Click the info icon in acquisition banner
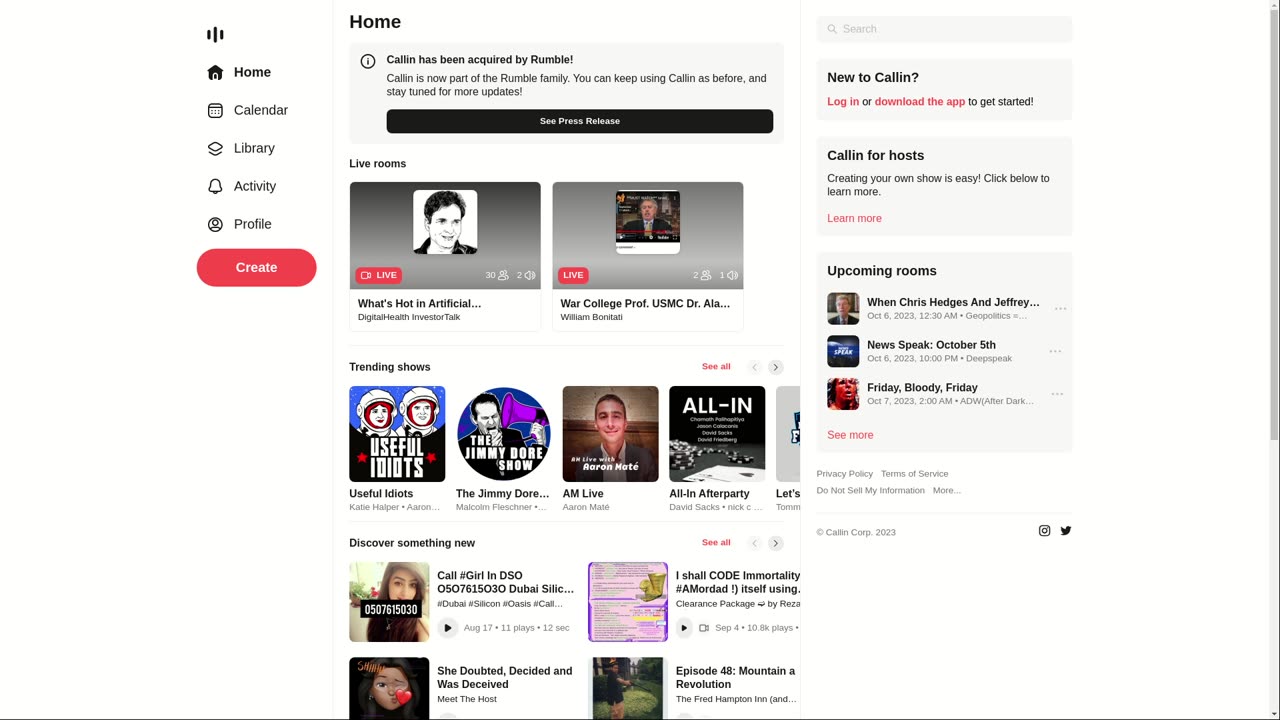Screen dimensions: 1280x720 [368, 61]
